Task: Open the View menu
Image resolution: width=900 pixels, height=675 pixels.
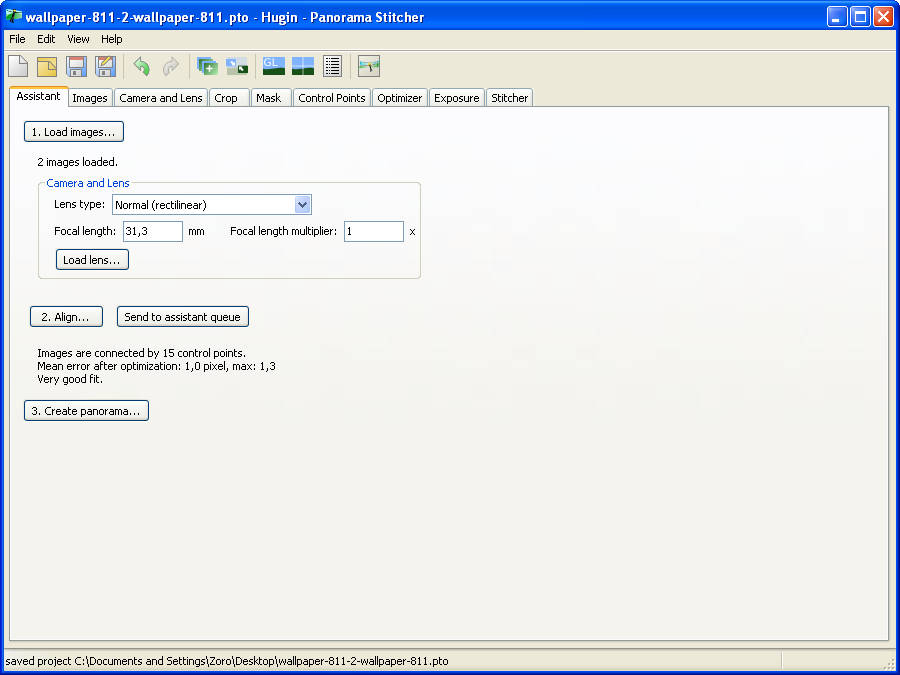Action: [78, 39]
